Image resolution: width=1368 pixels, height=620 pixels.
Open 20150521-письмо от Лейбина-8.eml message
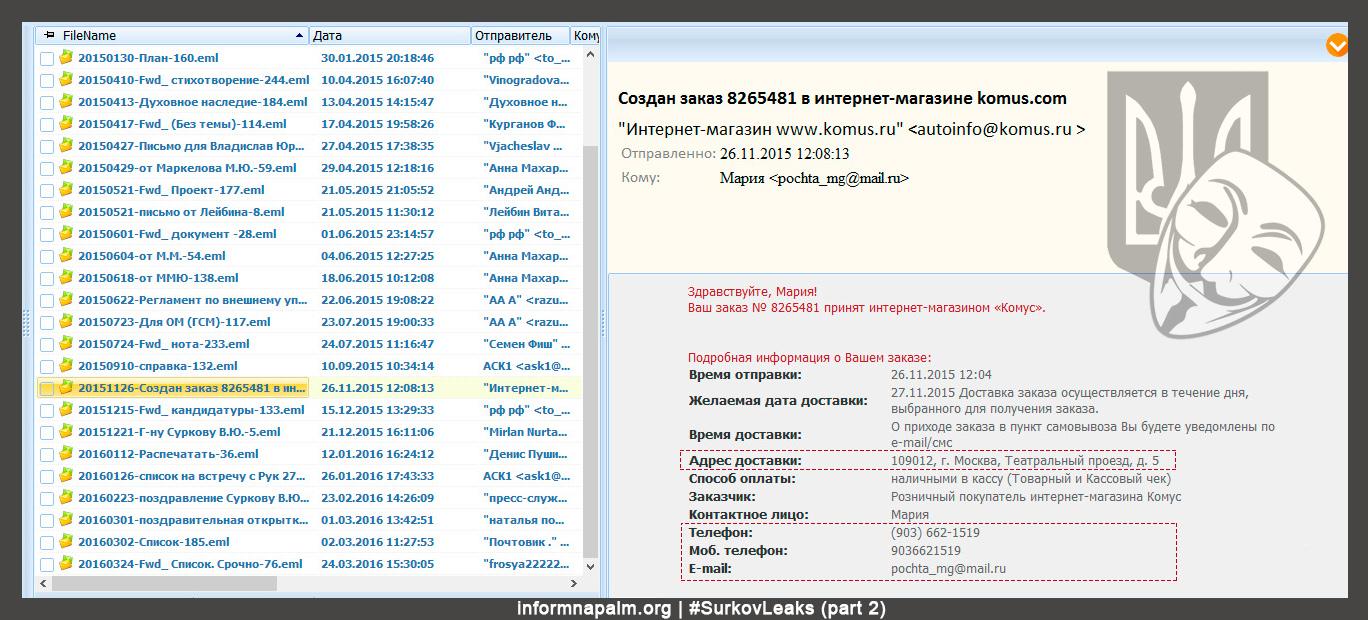tap(181, 212)
